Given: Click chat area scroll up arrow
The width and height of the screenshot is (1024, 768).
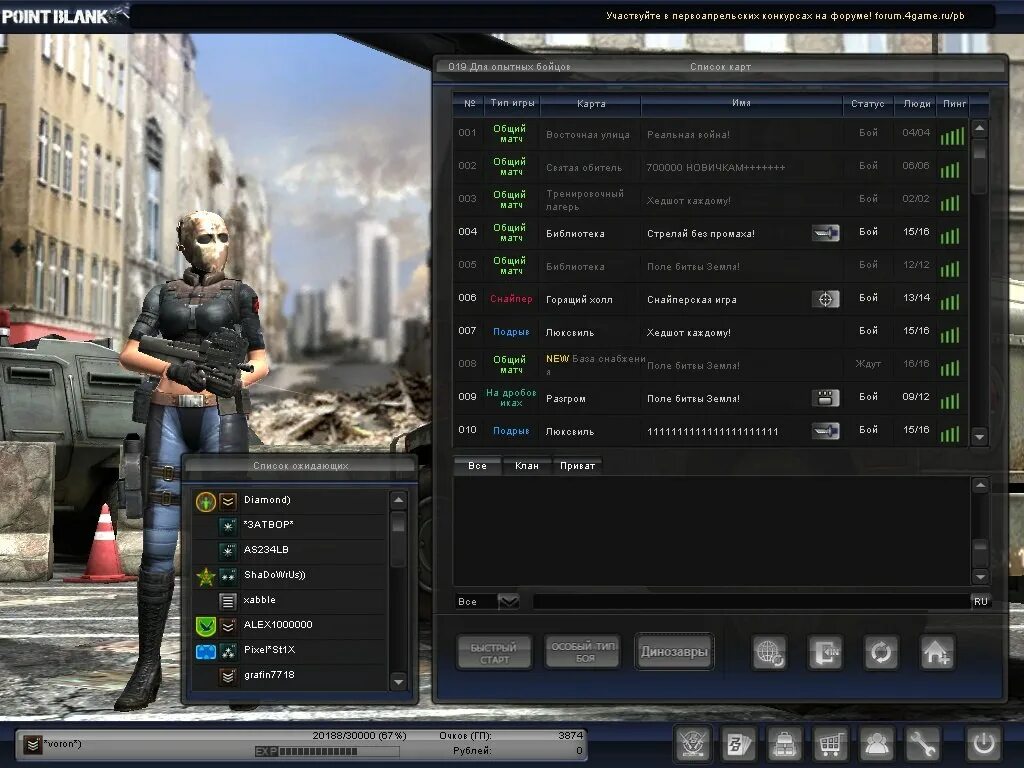Looking at the screenshot, I should pyautogui.click(x=980, y=485).
